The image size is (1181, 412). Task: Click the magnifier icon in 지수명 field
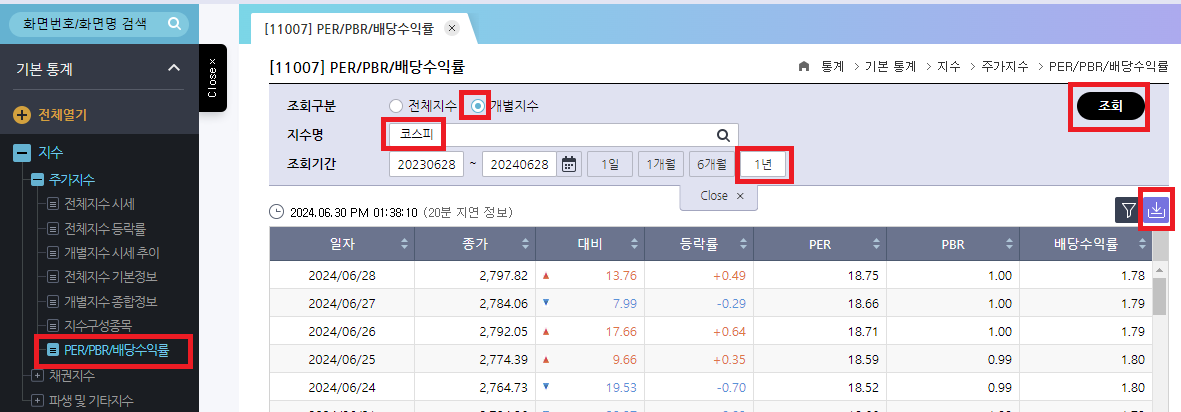(x=723, y=136)
